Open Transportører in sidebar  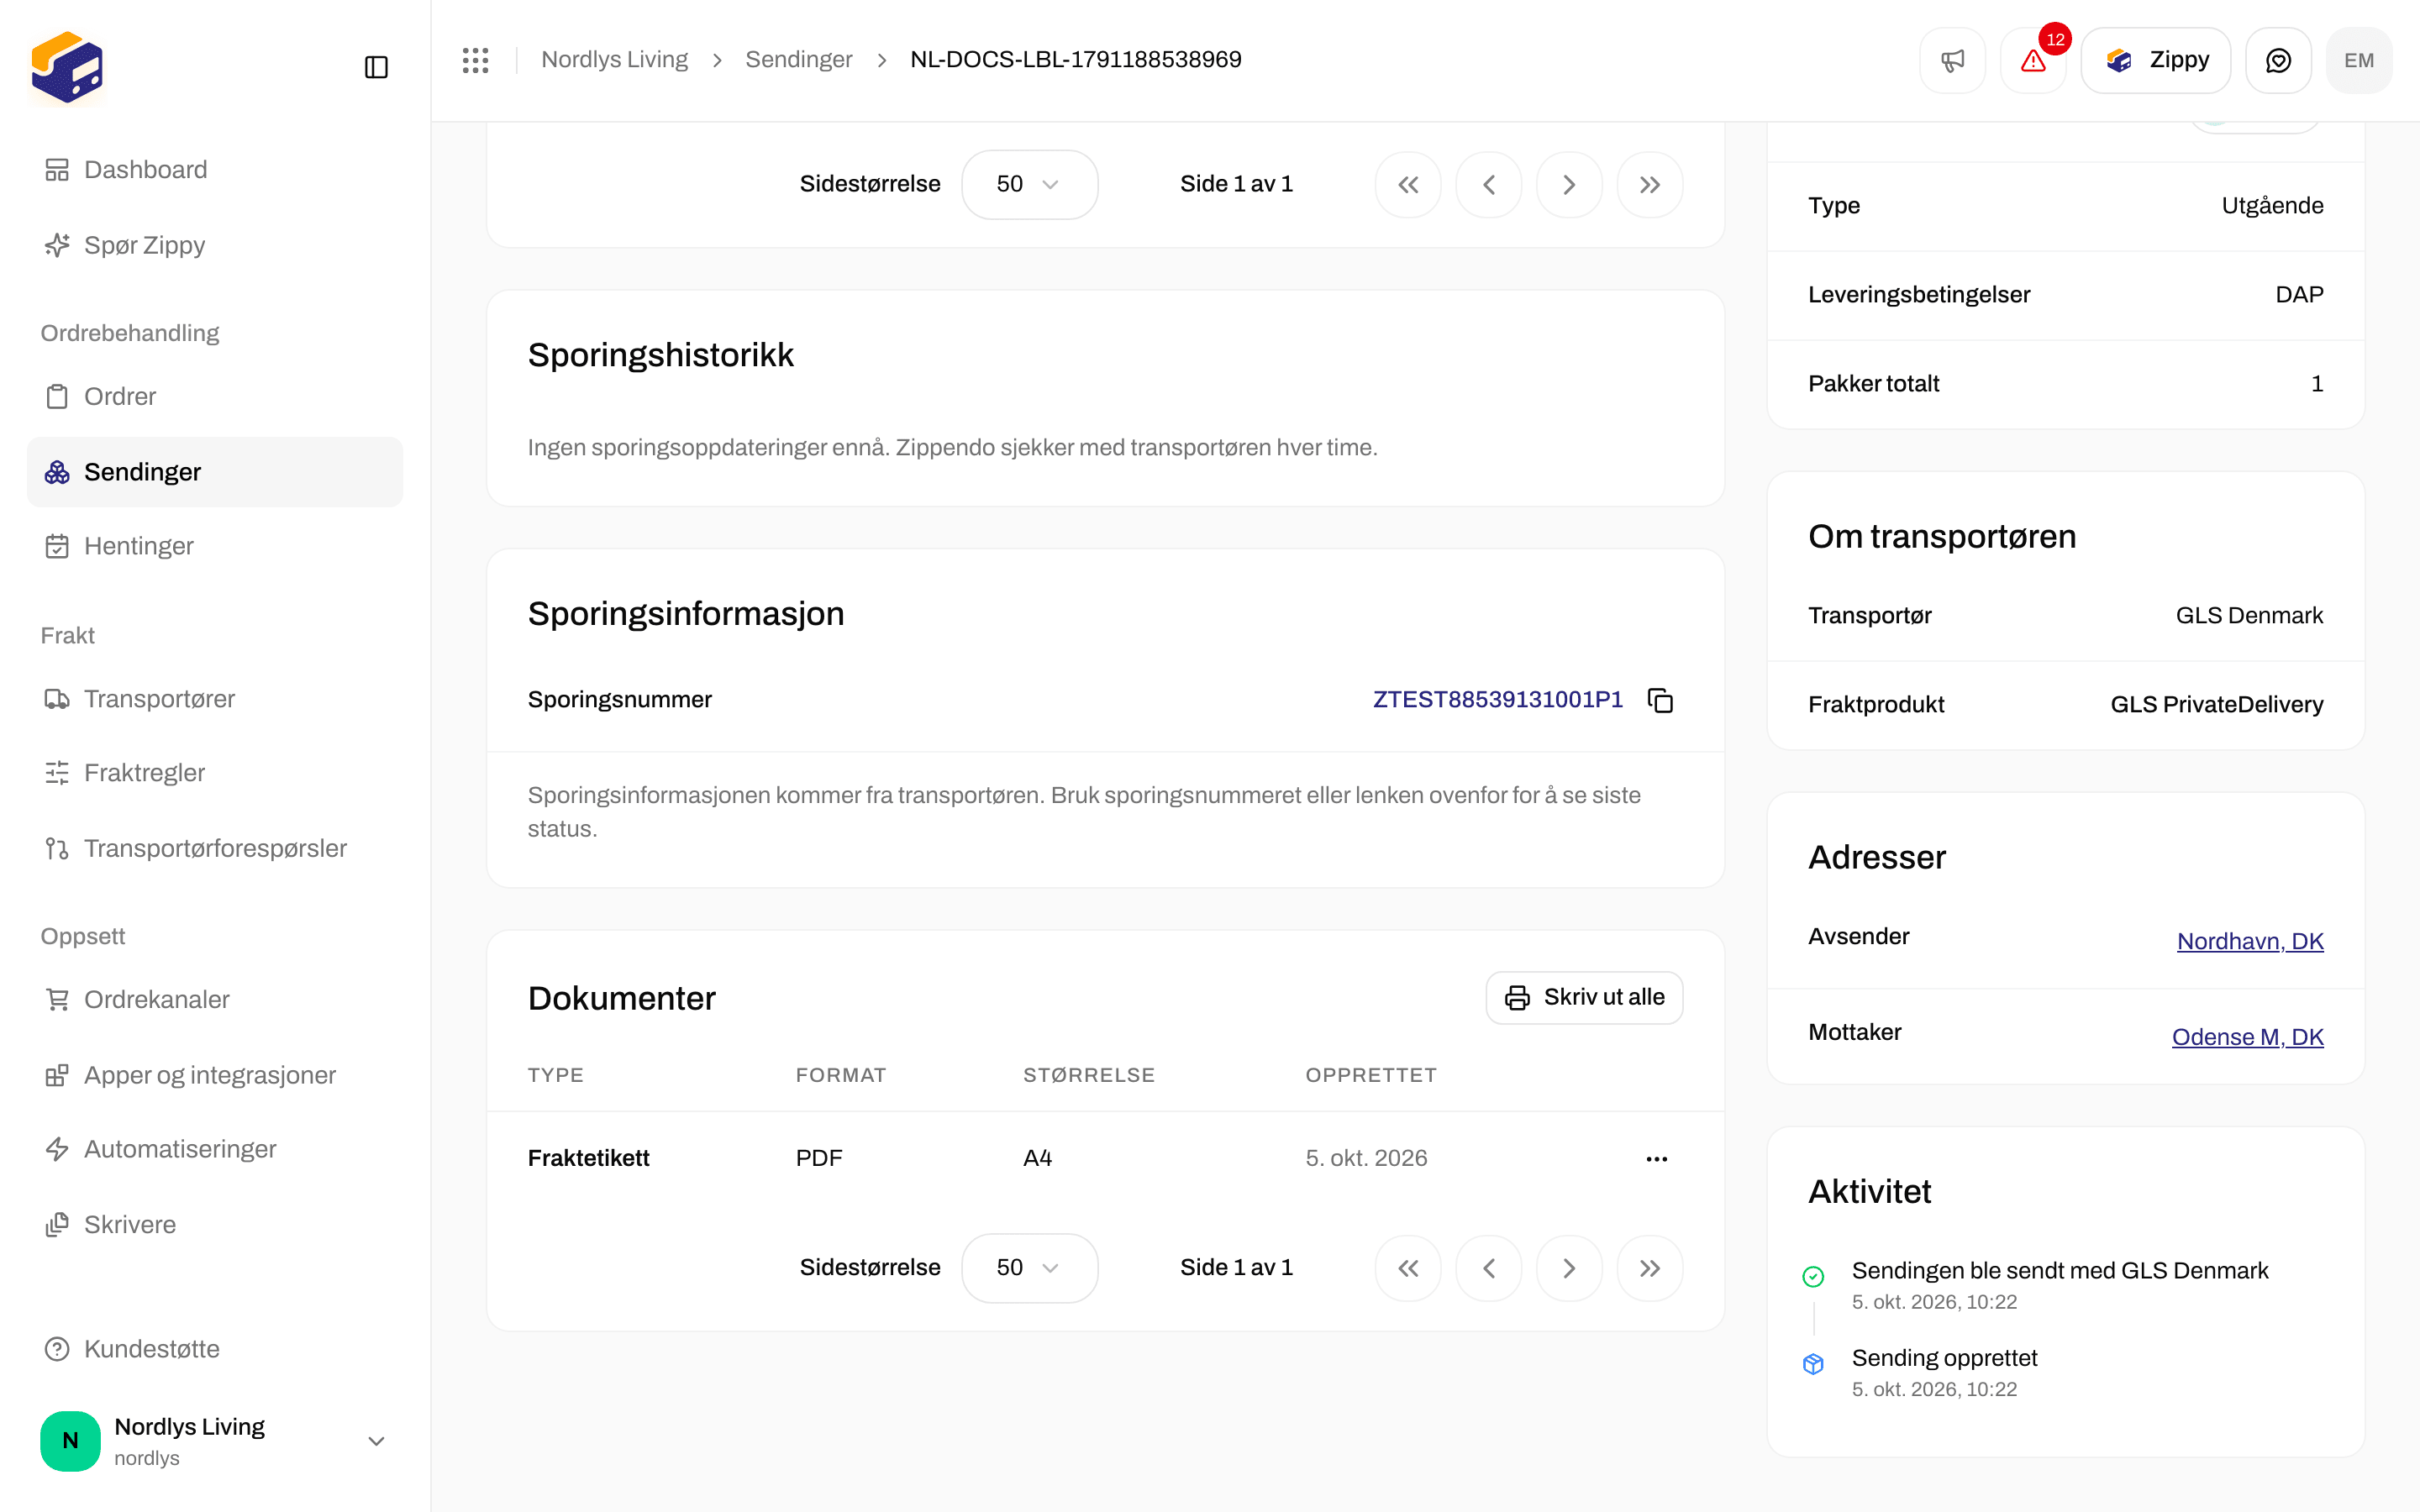coord(215,698)
